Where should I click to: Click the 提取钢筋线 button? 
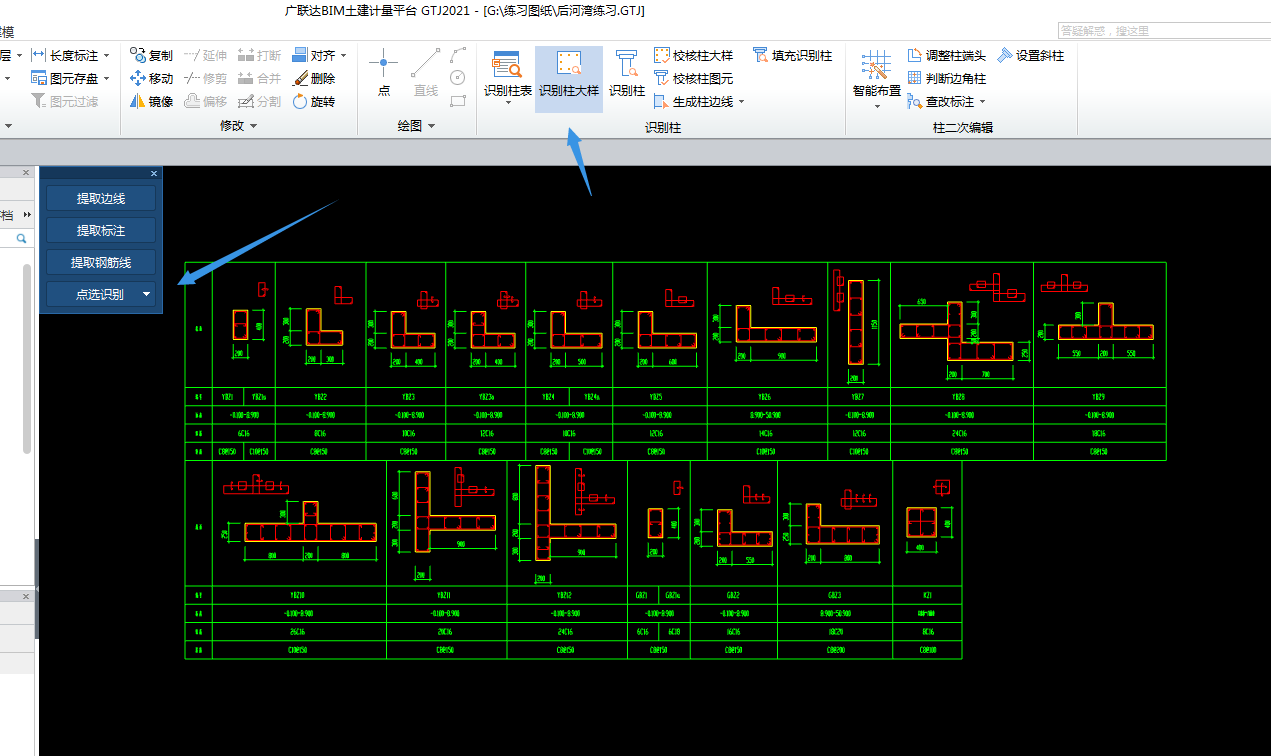pos(101,262)
